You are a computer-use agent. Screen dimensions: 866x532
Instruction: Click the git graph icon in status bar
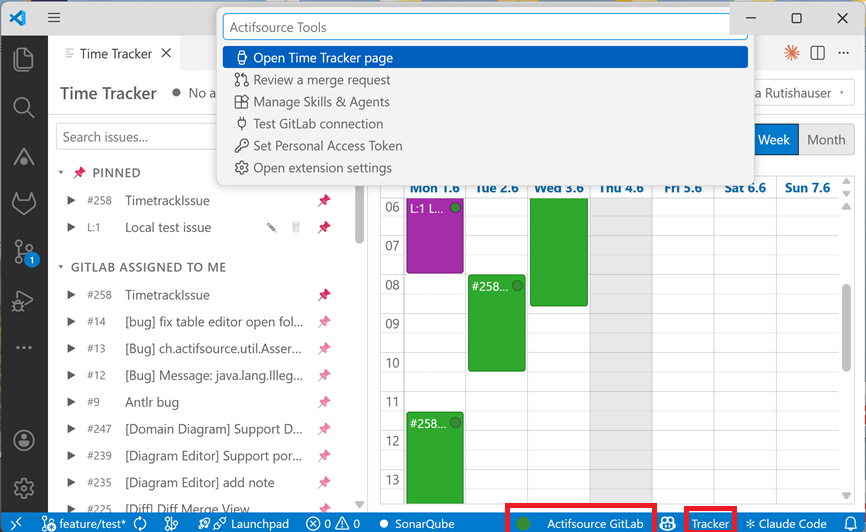coord(171,523)
